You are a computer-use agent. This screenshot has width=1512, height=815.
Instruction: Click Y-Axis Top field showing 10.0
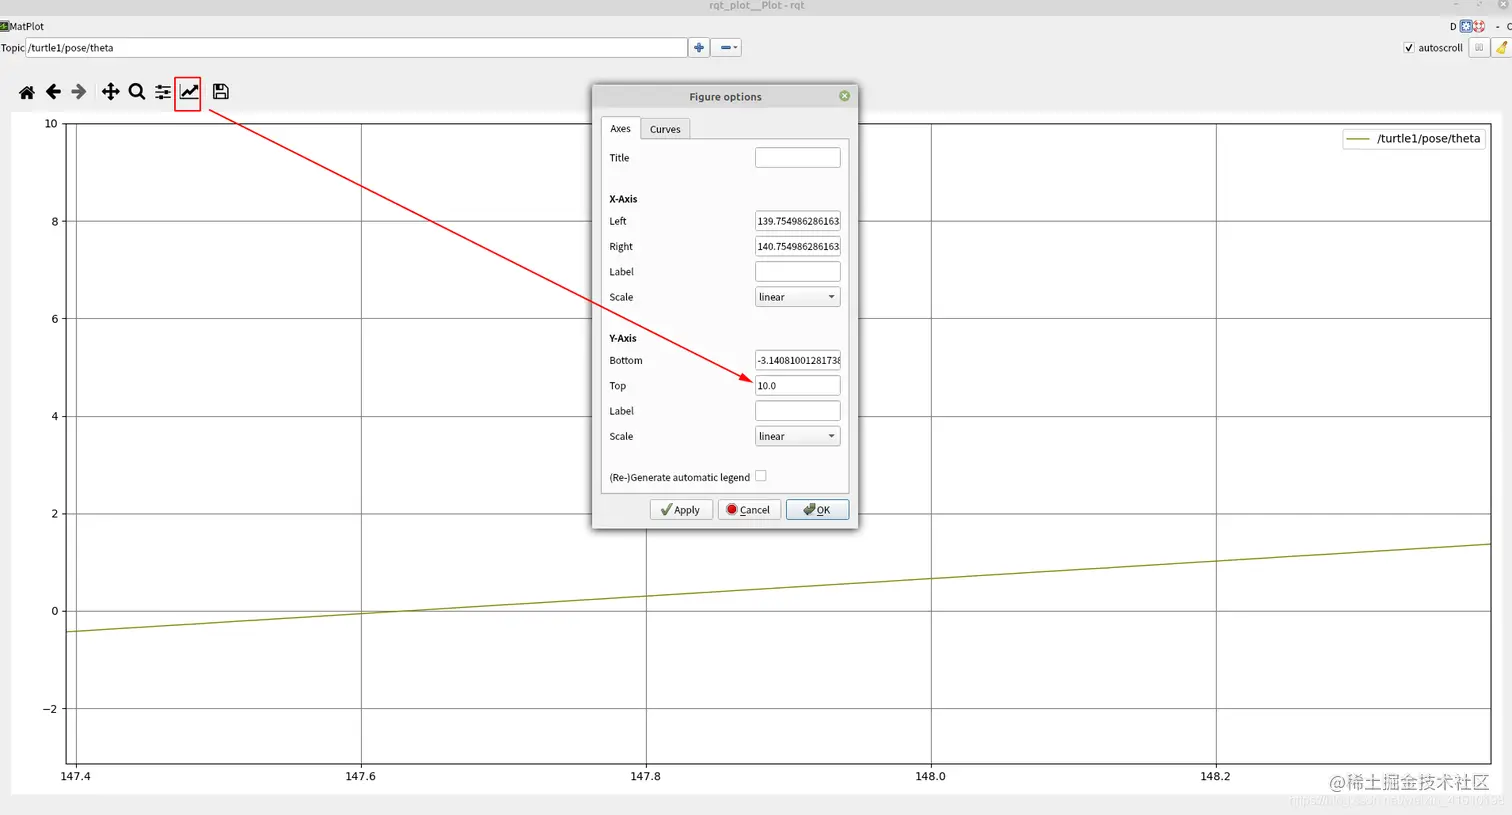click(x=797, y=386)
